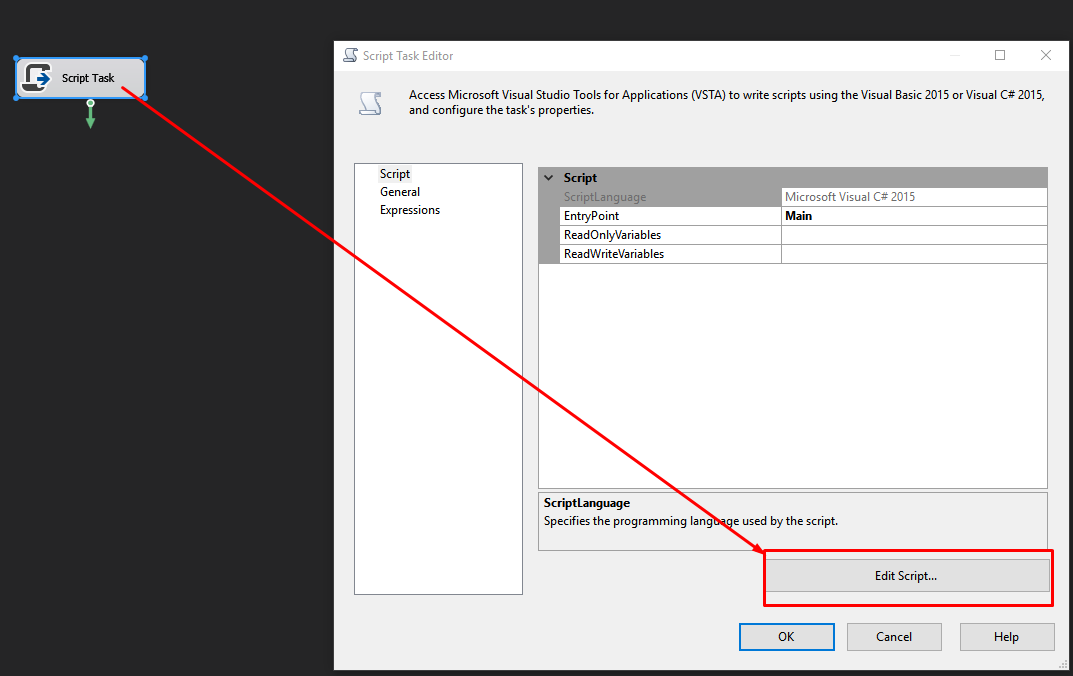
Task: Click the green precedence constraint arrow
Action: [90, 116]
